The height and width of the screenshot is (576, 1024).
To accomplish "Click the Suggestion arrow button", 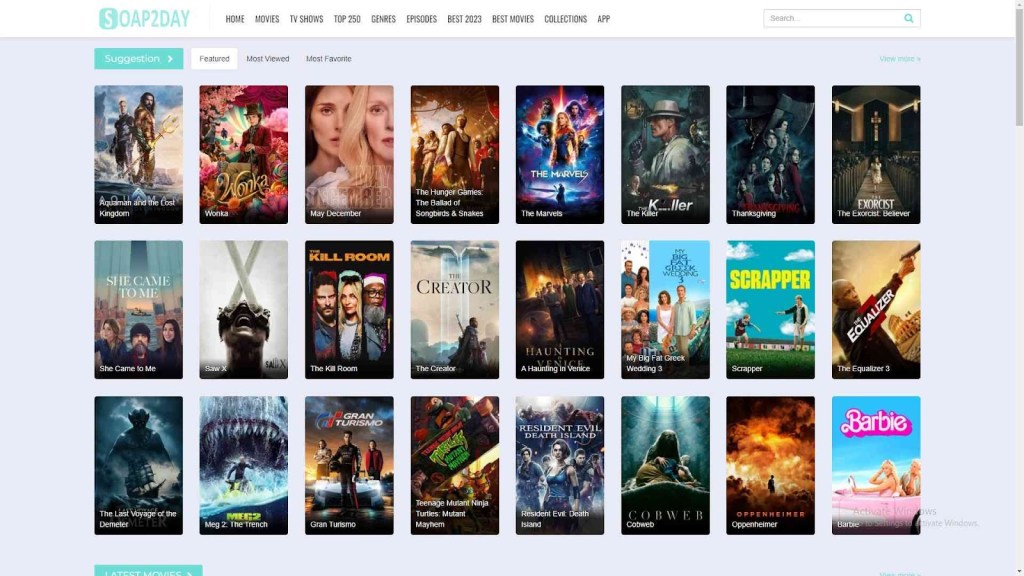I will [139, 59].
